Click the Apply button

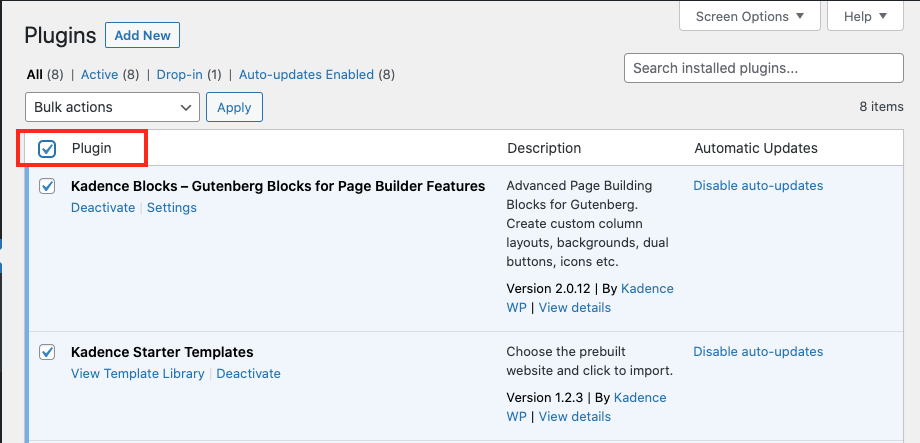(x=234, y=107)
